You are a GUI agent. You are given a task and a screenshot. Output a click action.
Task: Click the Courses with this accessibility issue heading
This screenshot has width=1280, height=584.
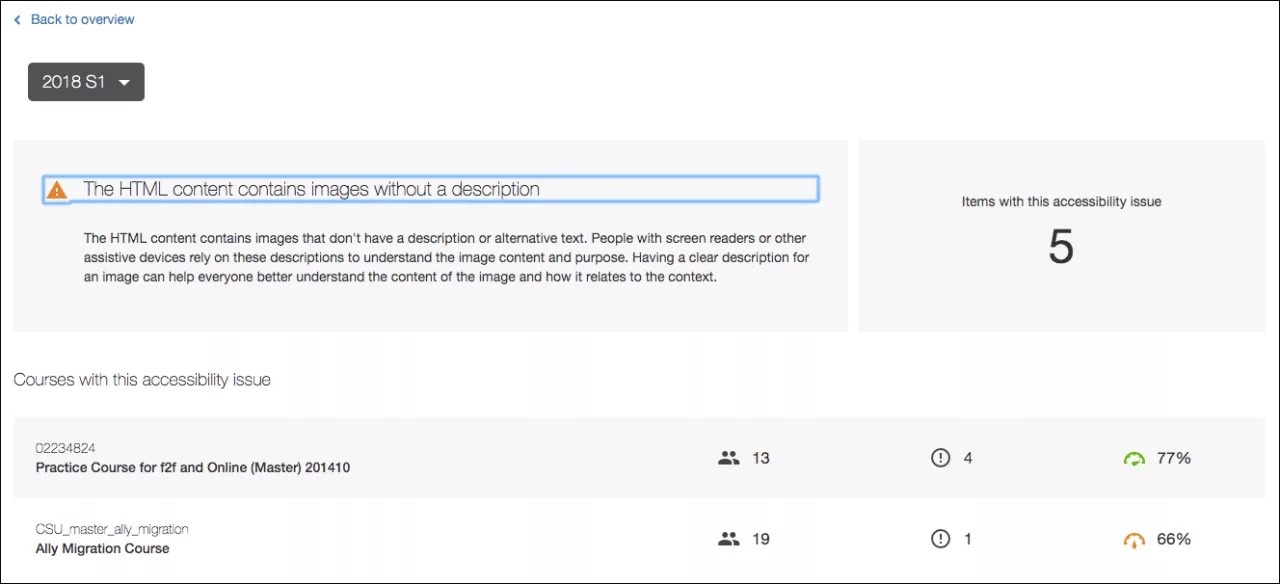pos(142,380)
